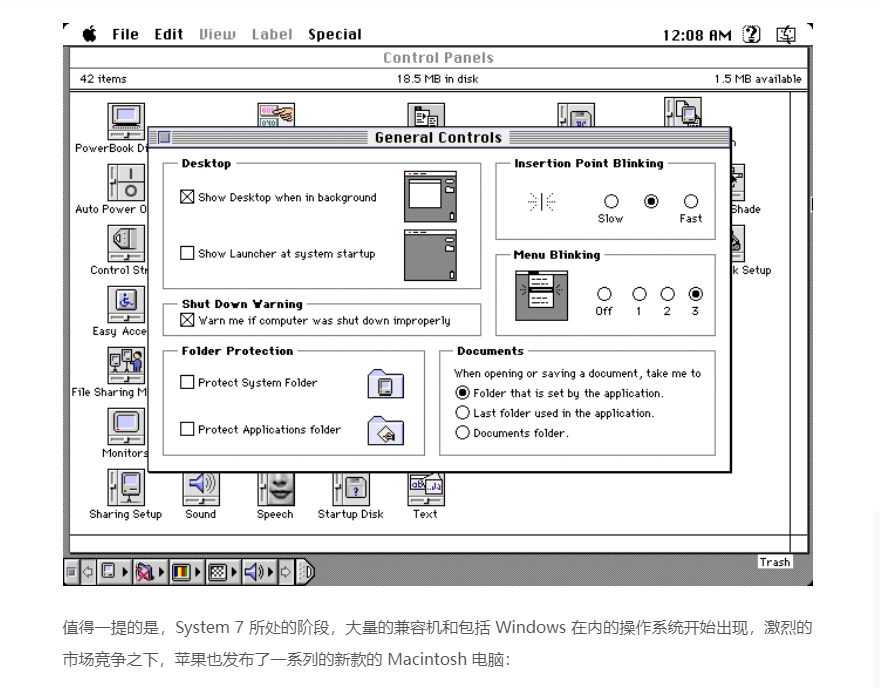Image resolution: width=880 pixels, height=688 pixels.
Task: Open the Help question-mark menu
Action: pyautogui.click(x=751, y=34)
